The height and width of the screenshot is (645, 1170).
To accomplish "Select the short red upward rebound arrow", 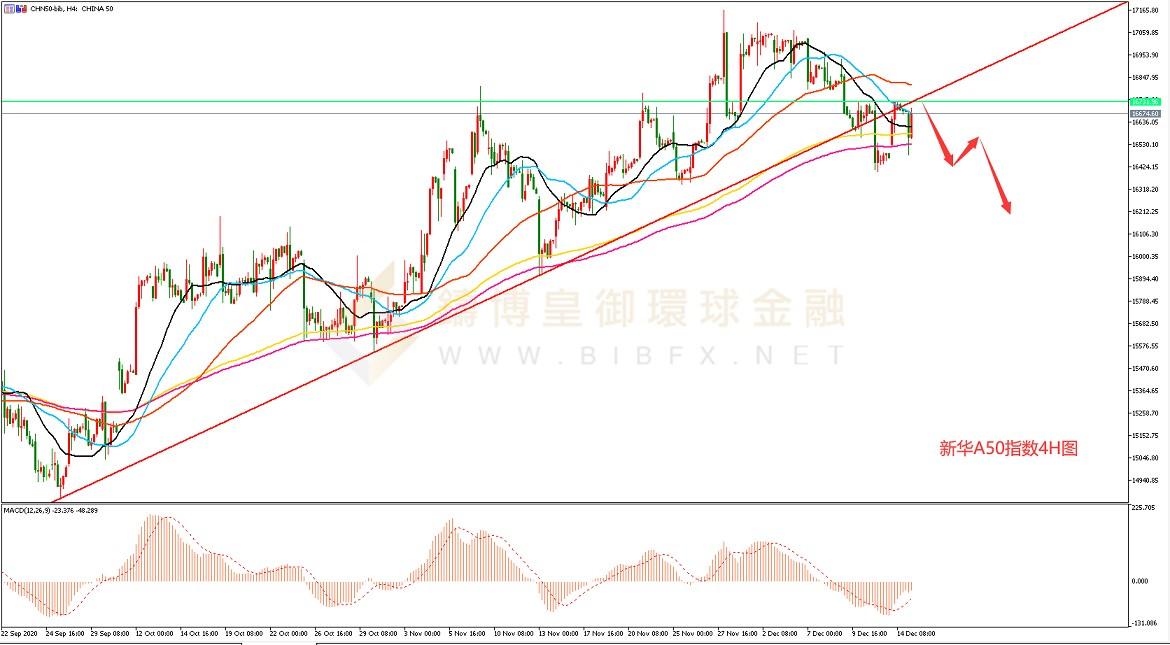I will pyautogui.click(x=964, y=150).
